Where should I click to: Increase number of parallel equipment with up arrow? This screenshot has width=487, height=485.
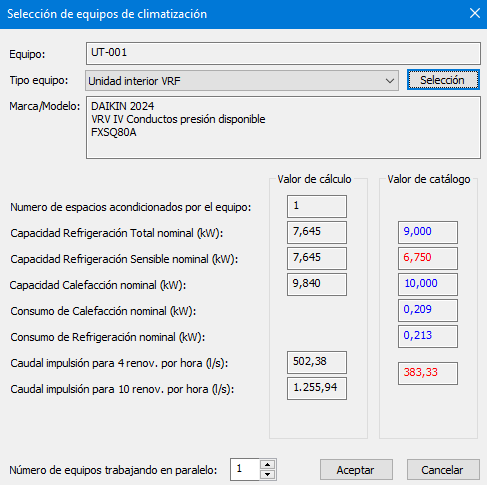267,464
